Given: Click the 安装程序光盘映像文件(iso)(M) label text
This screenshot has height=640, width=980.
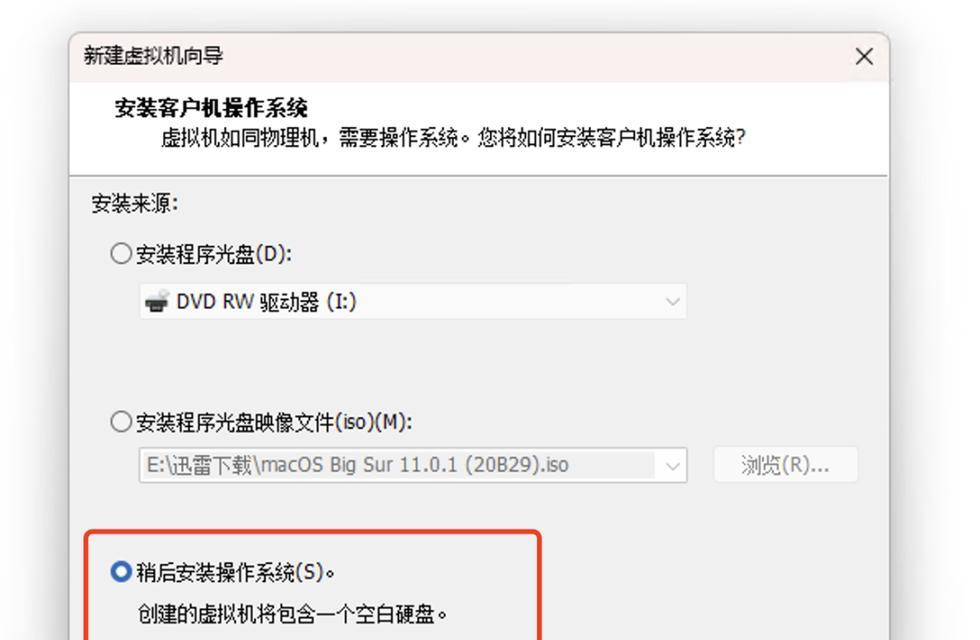Looking at the screenshot, I should [x=274, y=422].
